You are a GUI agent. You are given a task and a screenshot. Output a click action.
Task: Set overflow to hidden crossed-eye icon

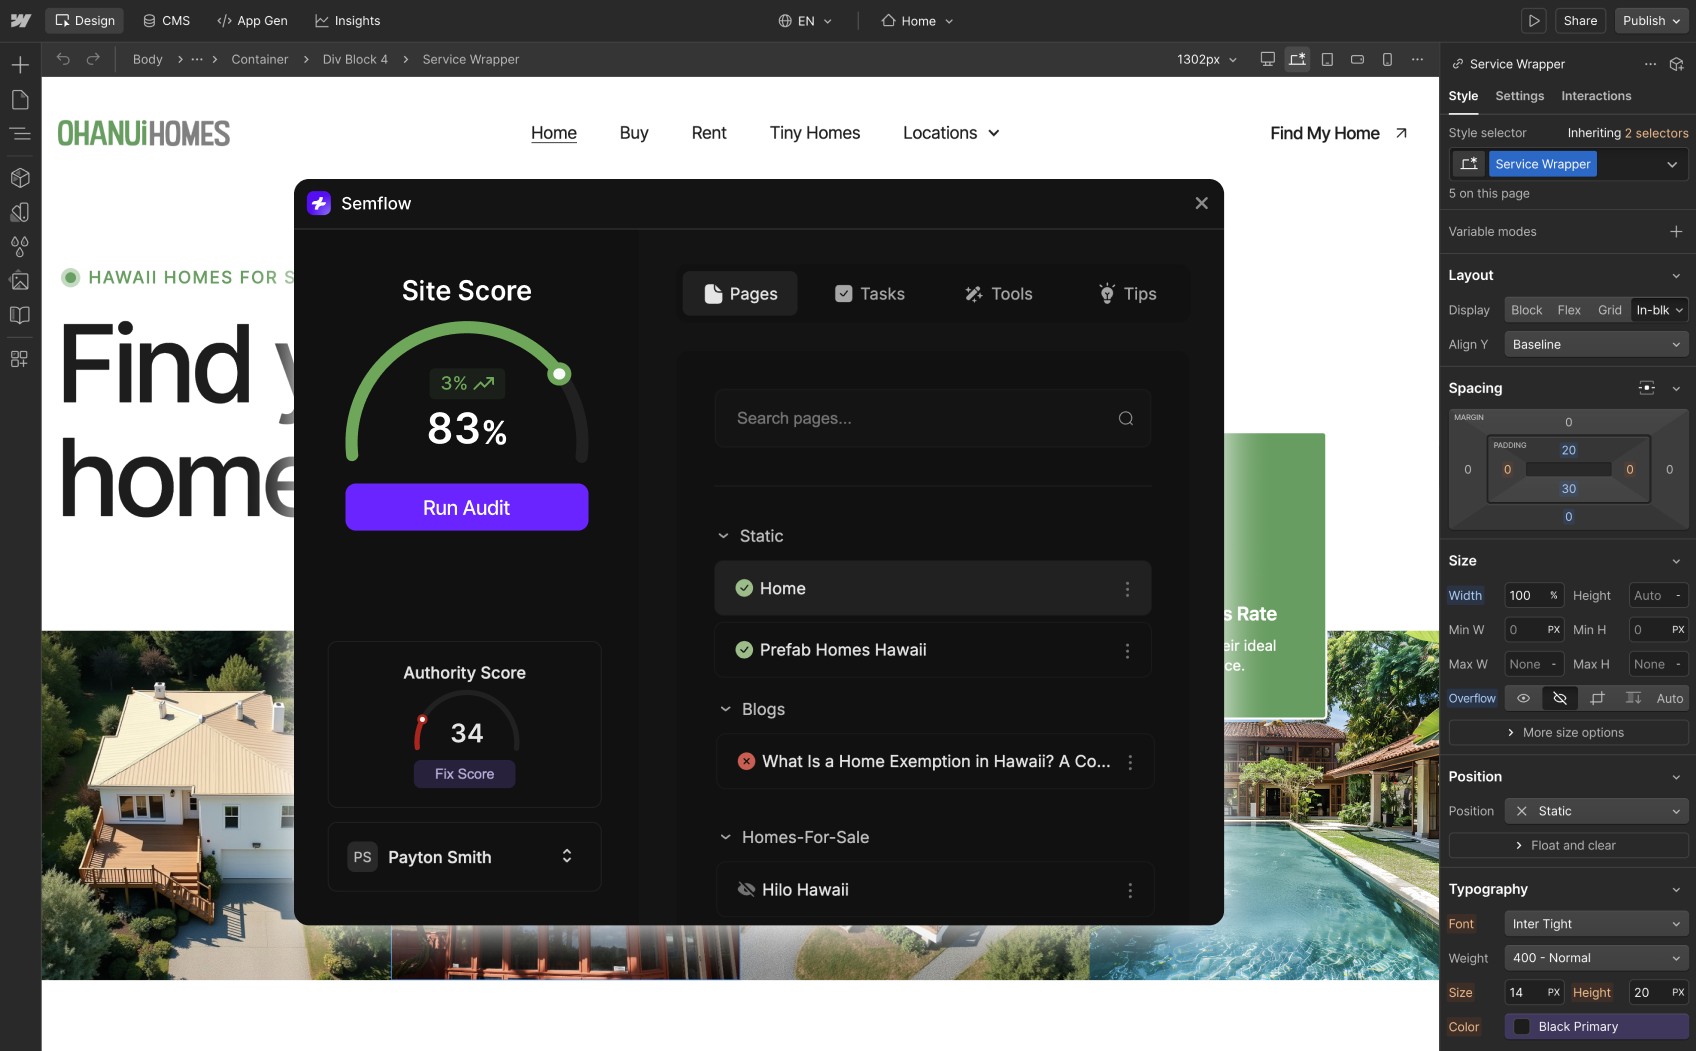[1560, 698]
